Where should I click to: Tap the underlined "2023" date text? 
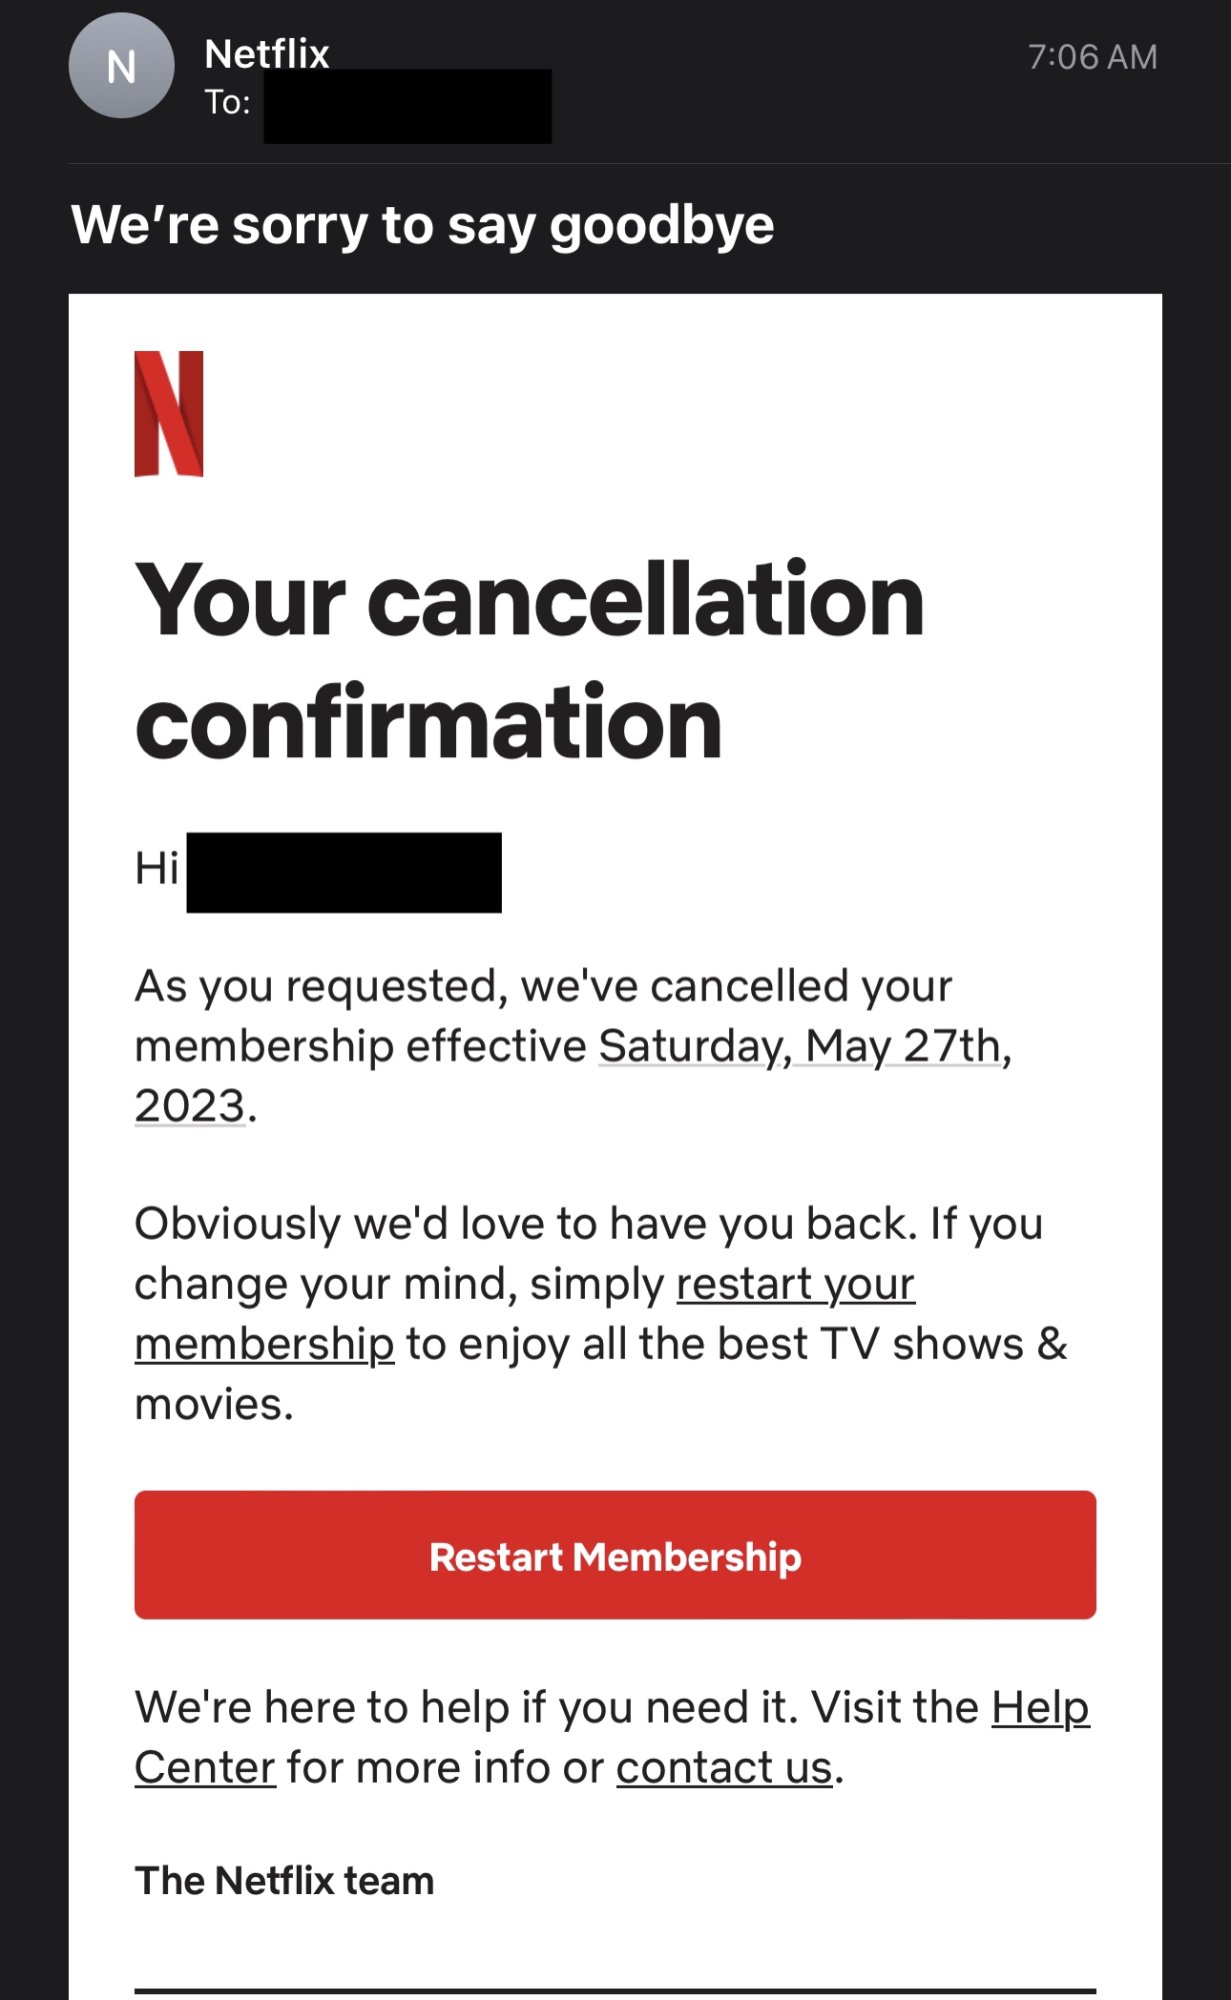click(x=190, y=1106)
